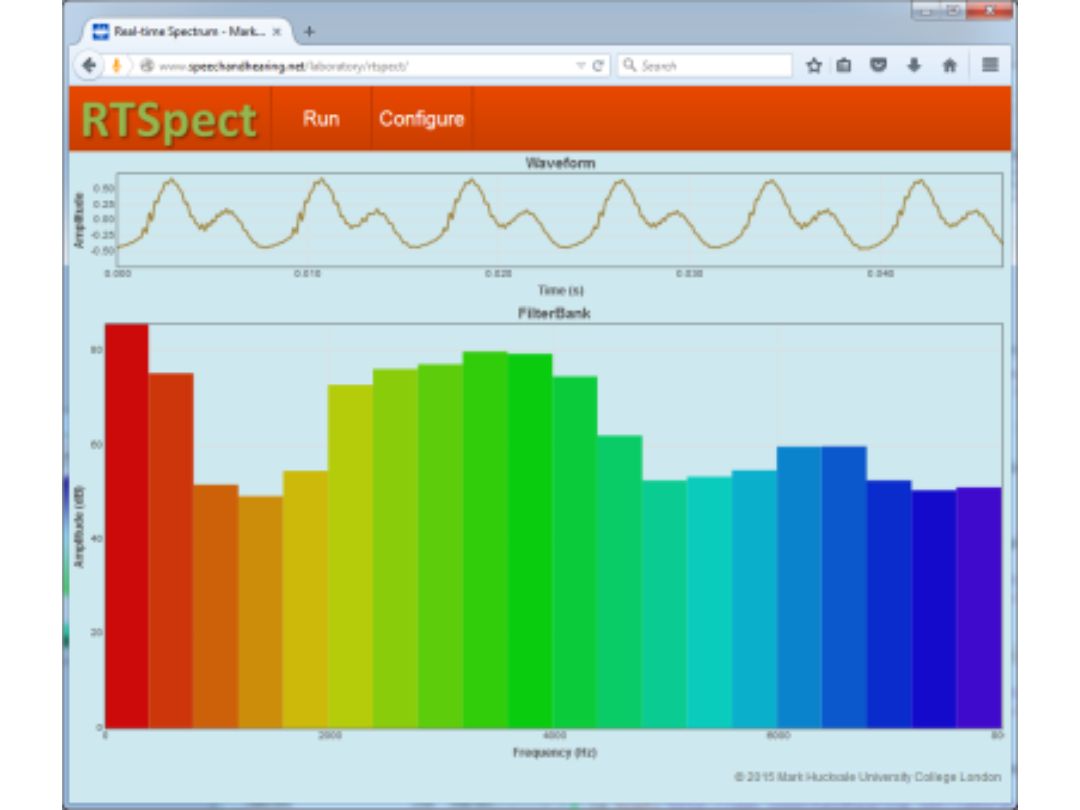Viewport: 1080px width, 810px height.
Task: Open the URL history dropdown arrow
Action: pyautogui.click(x=580, y=65)
